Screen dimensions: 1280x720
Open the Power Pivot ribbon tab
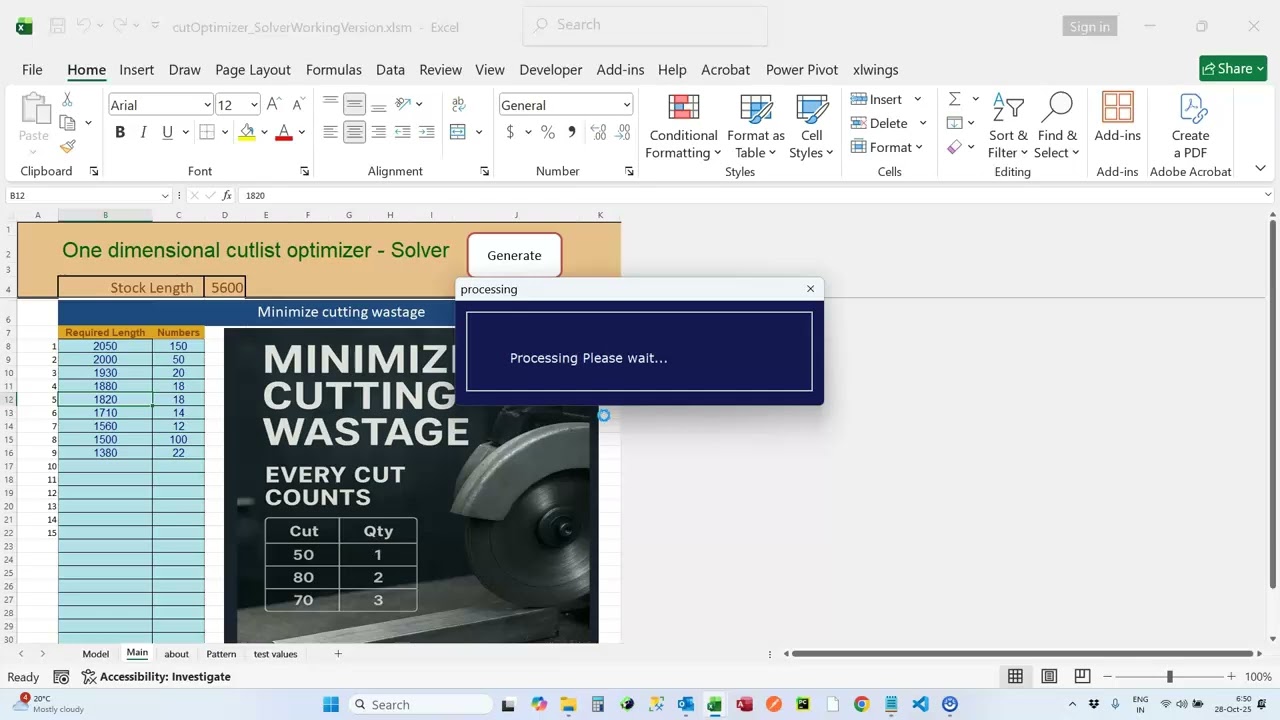coord(802,70)
